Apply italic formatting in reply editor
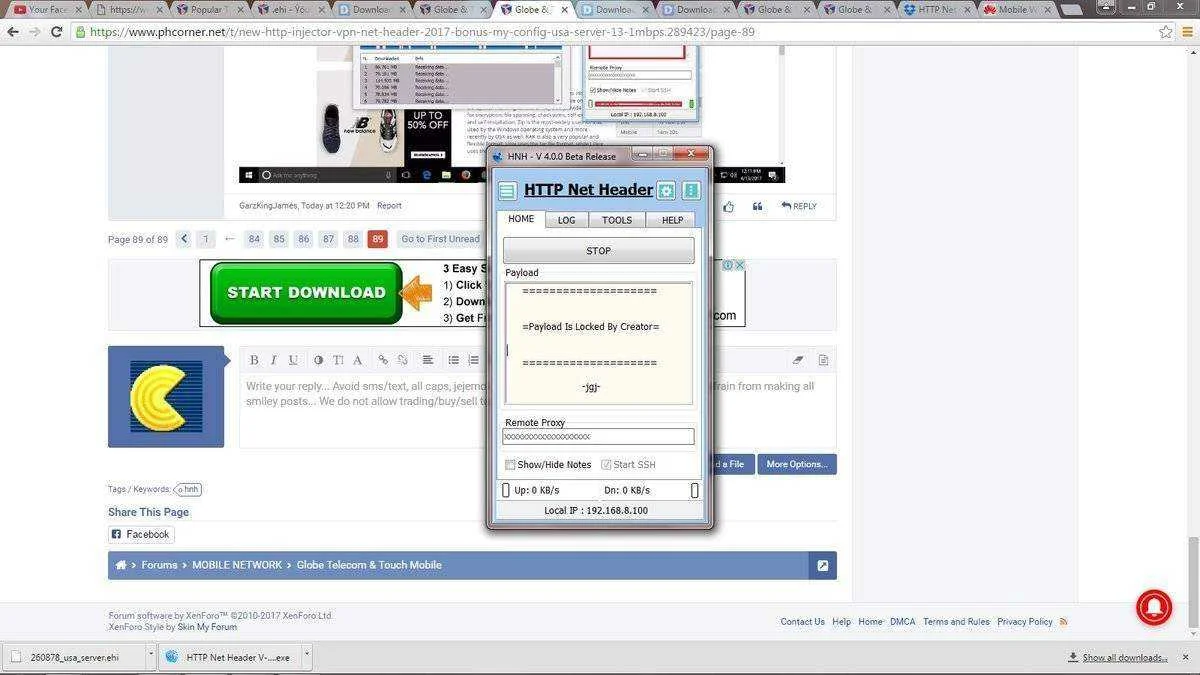This screenshot has height=675, width=1200. click(x=273, y=360)
